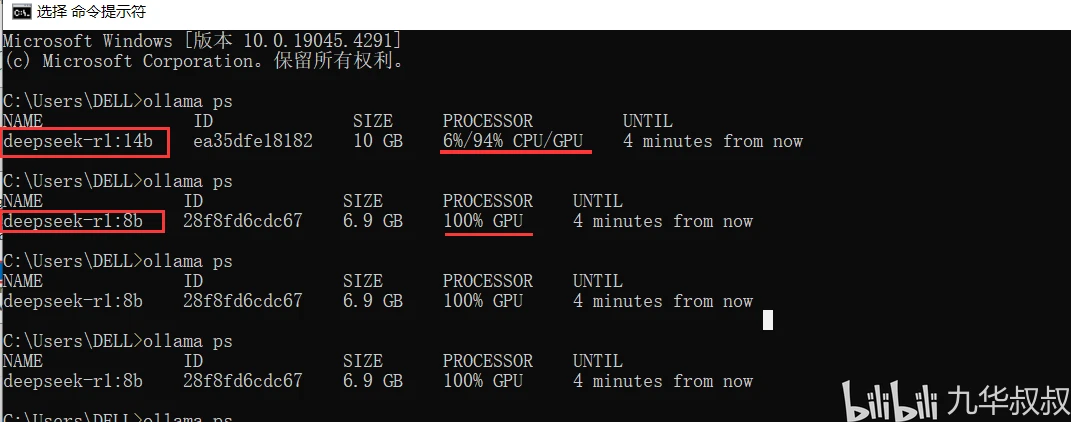Click the ID ea35dfe18182
Viewport: 1071px width, 422px height.
click(253, 141)
